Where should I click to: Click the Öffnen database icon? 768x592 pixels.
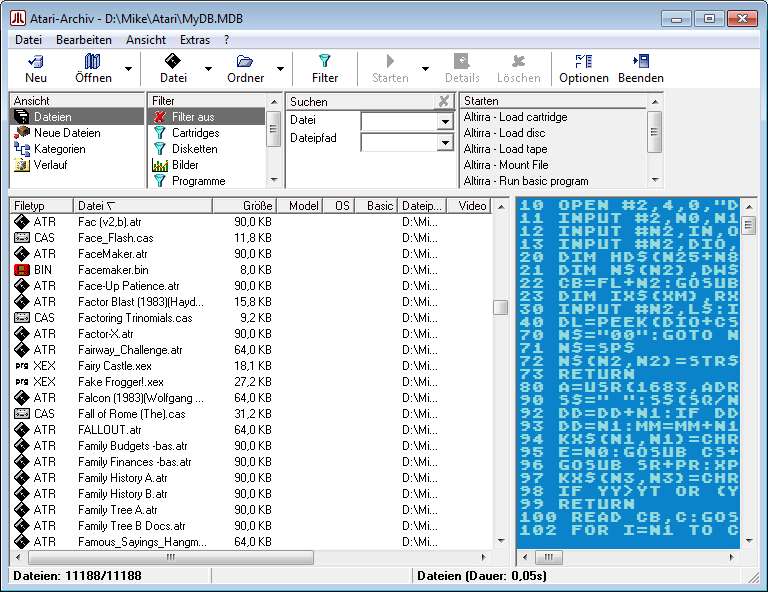click(x=92, y=61)
